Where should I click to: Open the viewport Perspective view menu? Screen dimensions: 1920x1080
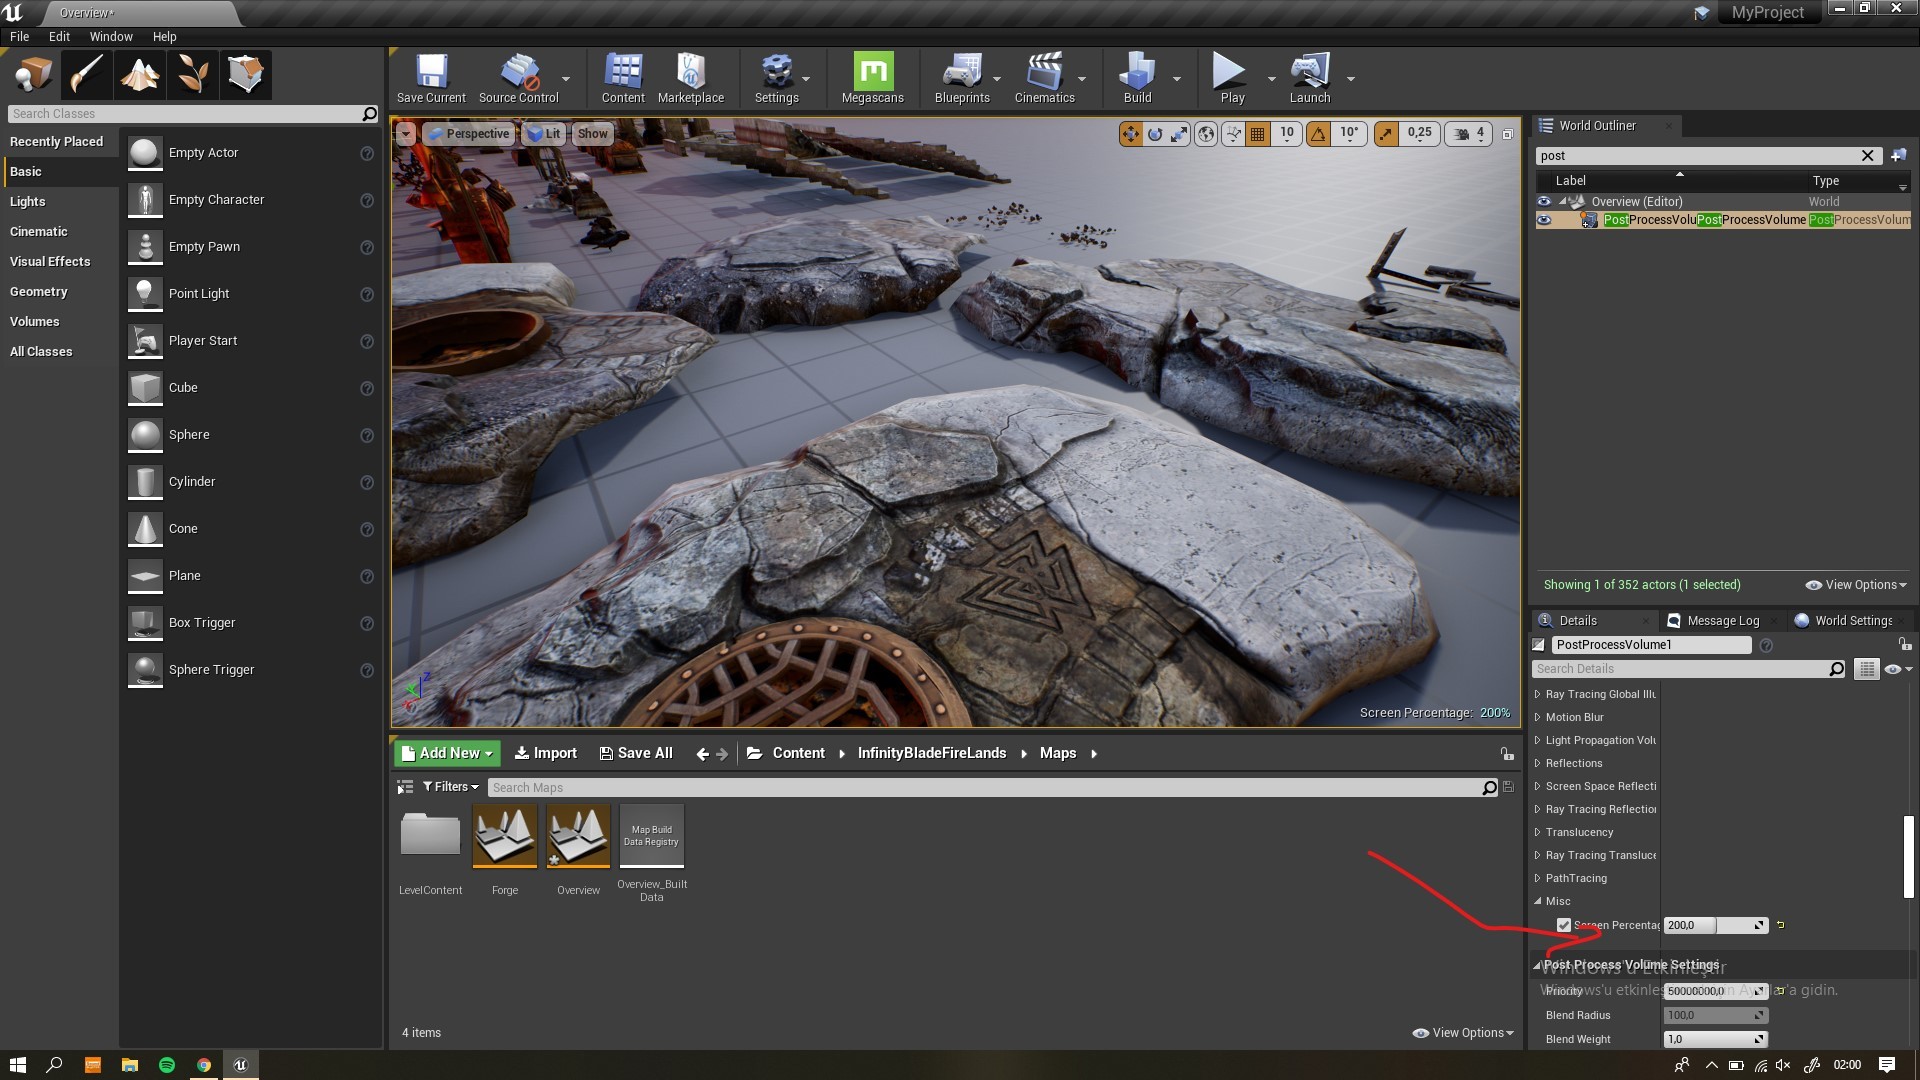tap(468, 134)
